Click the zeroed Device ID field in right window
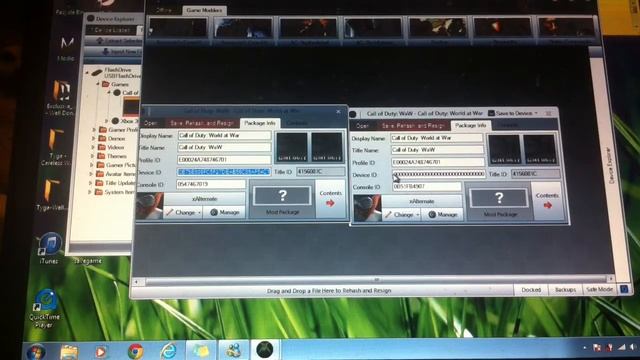Screen dimensions: 640x360 point(438,174)
